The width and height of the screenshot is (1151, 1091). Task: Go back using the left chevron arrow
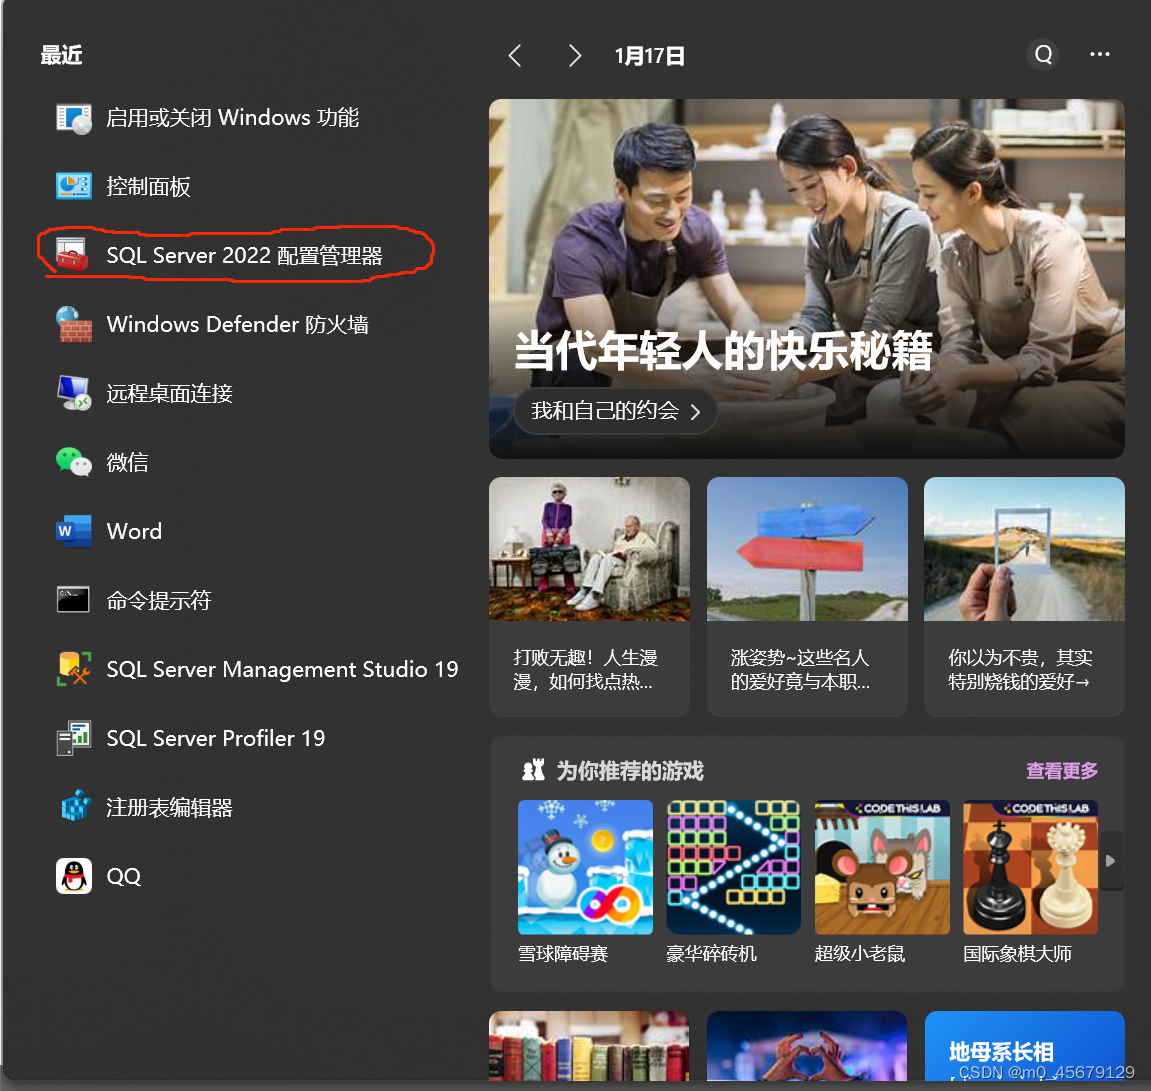pyautogui.click(x=514, y=56)
